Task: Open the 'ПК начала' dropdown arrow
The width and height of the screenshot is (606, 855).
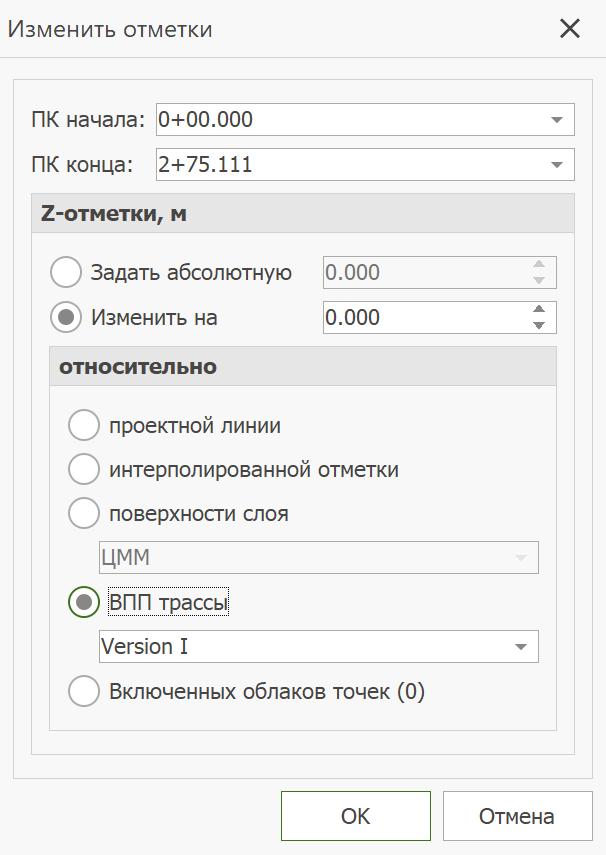Action: tap(557, 120)
